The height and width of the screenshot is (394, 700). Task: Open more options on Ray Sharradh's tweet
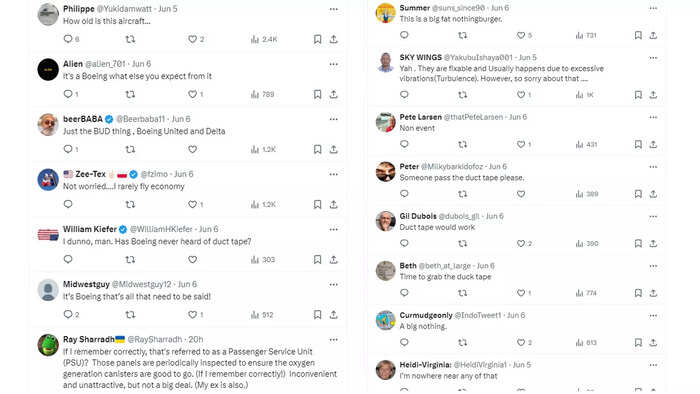333,340
